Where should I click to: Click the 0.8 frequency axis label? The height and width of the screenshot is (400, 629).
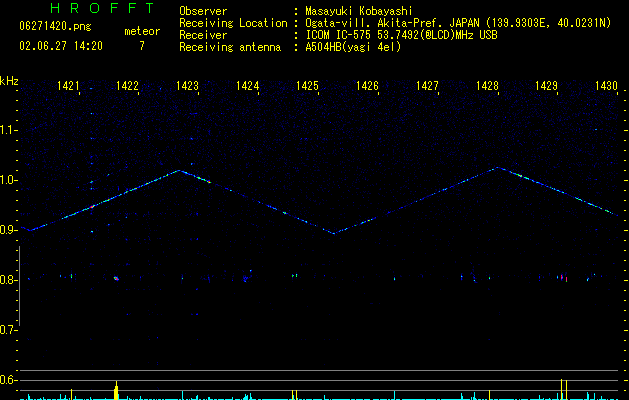pos(7,280)
